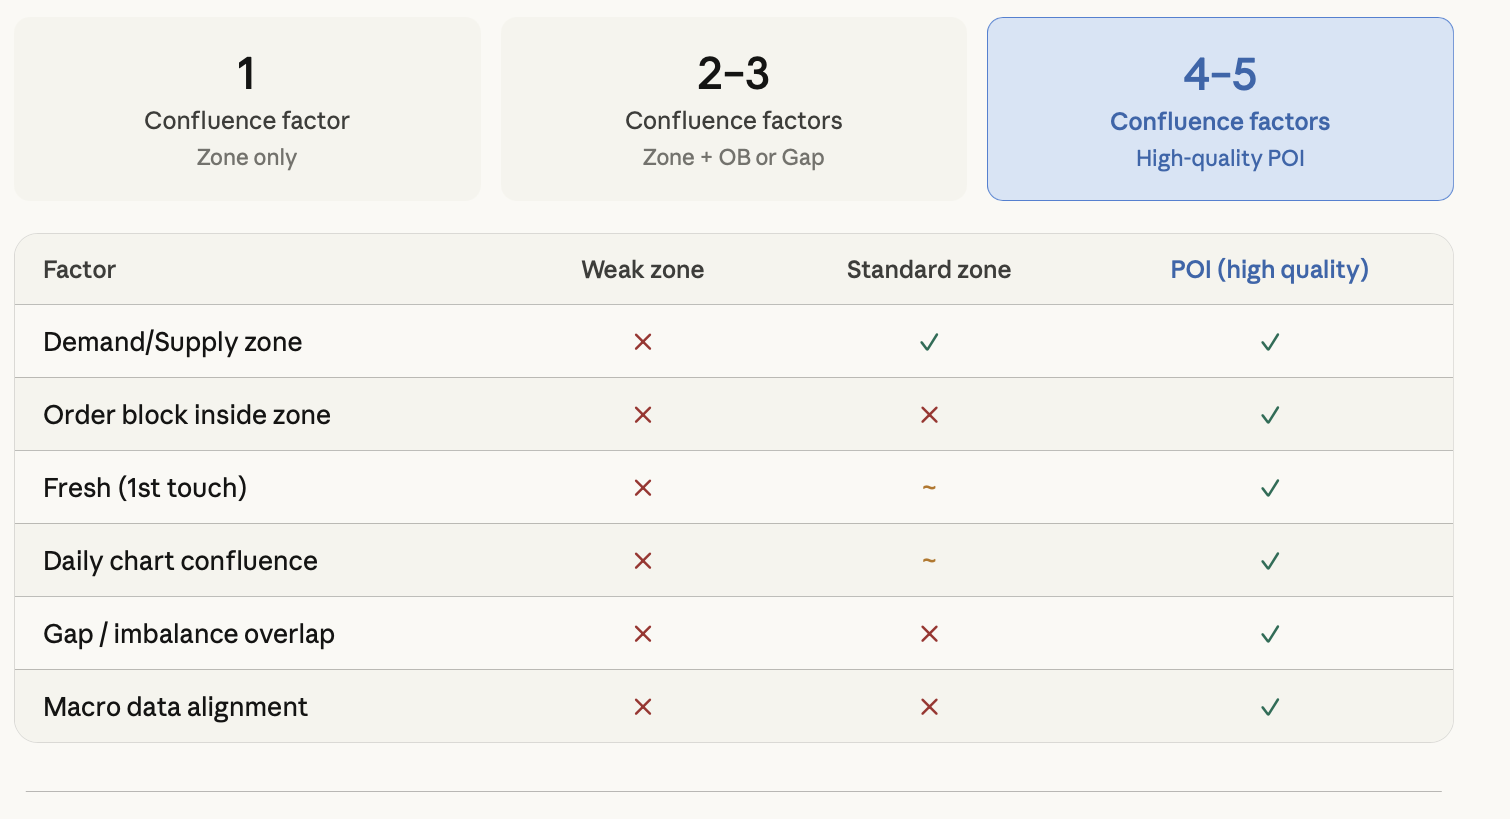The image size is (1510, 819).
Task: Select the 1 Confluence factor card
Action: click(x=247, y=109)
